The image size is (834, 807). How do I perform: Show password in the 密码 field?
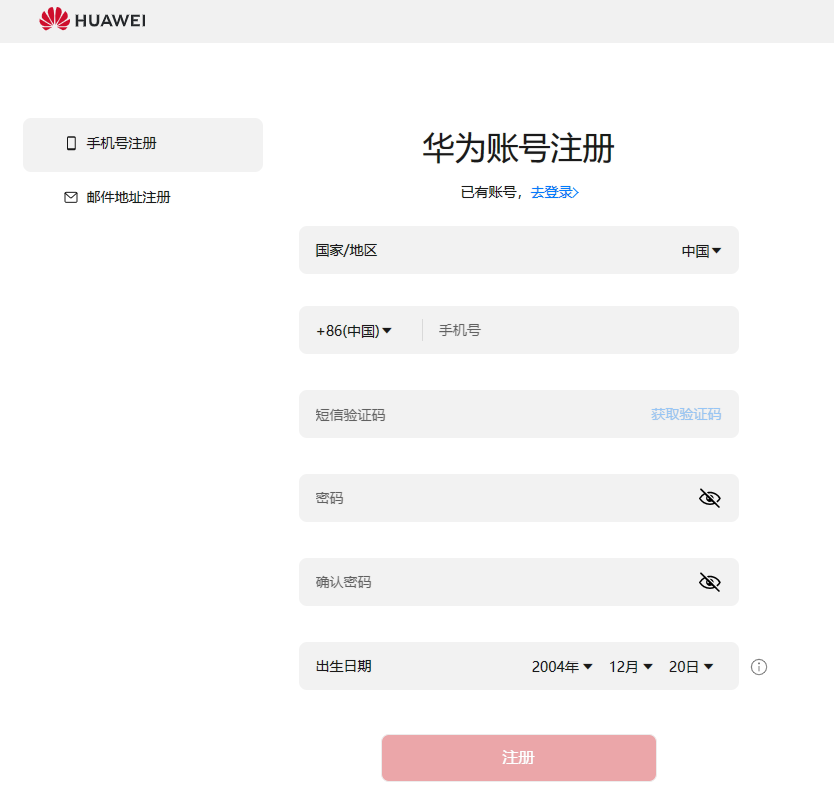point(710,498)
